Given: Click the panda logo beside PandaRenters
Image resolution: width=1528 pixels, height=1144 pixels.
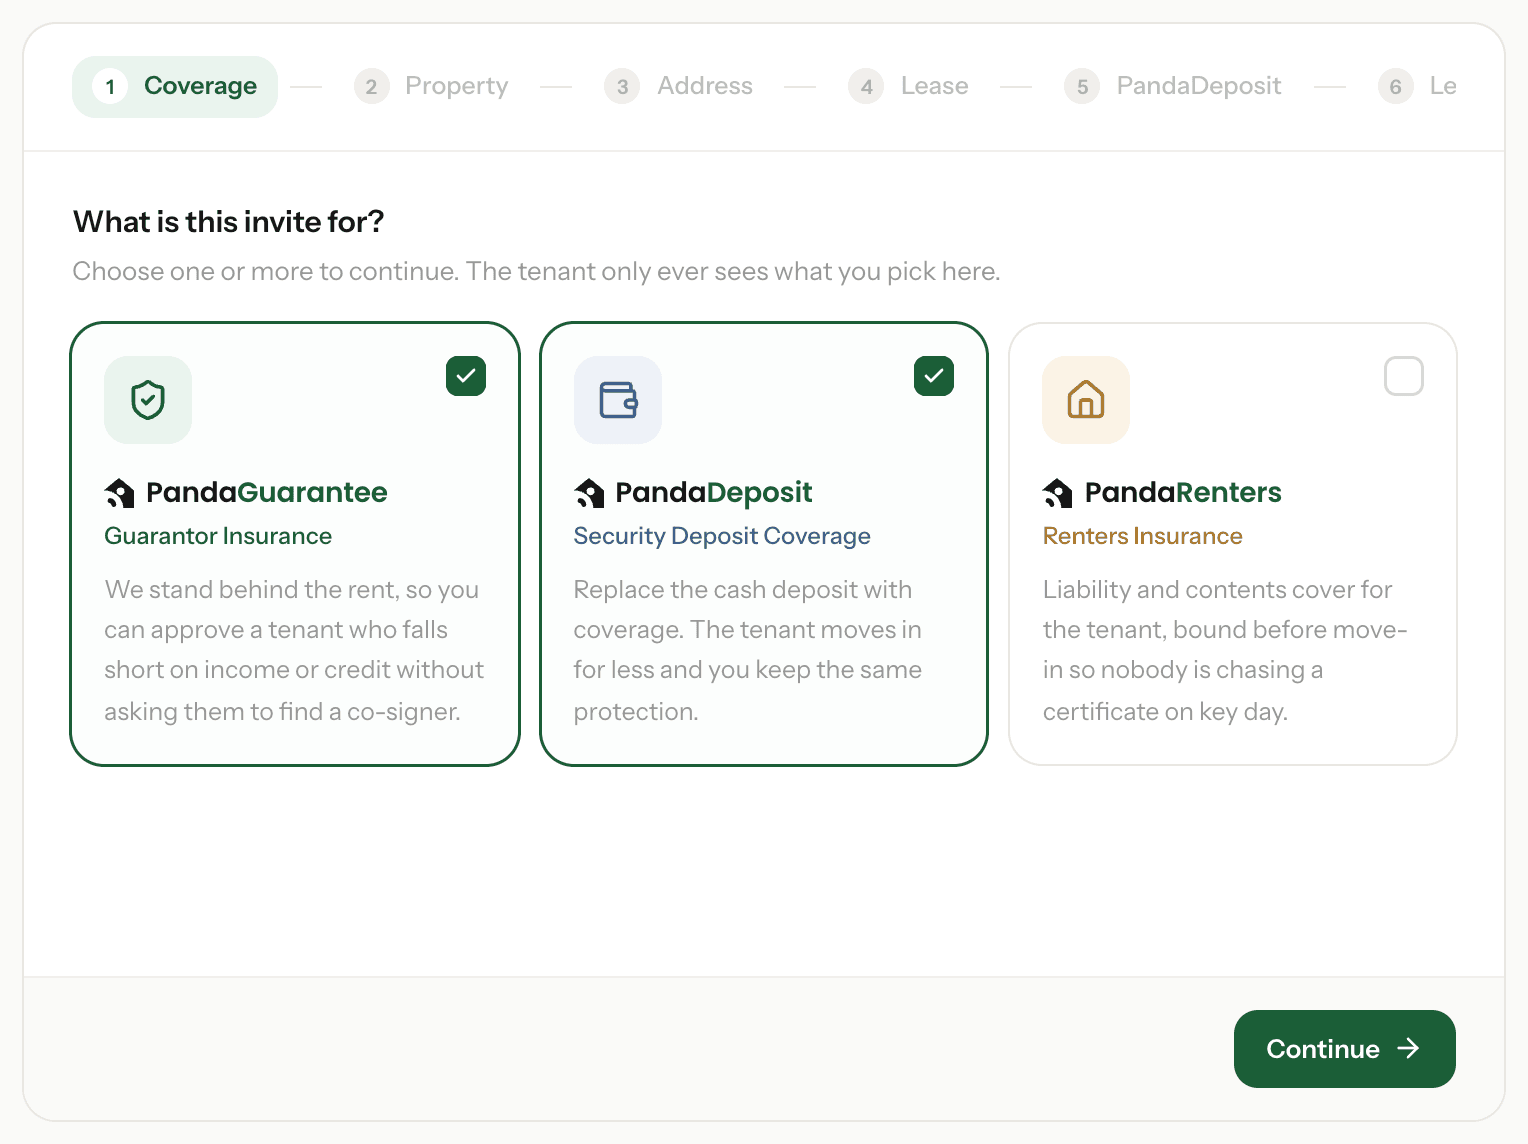Looking at the screenshot, I should point(1058,493).
